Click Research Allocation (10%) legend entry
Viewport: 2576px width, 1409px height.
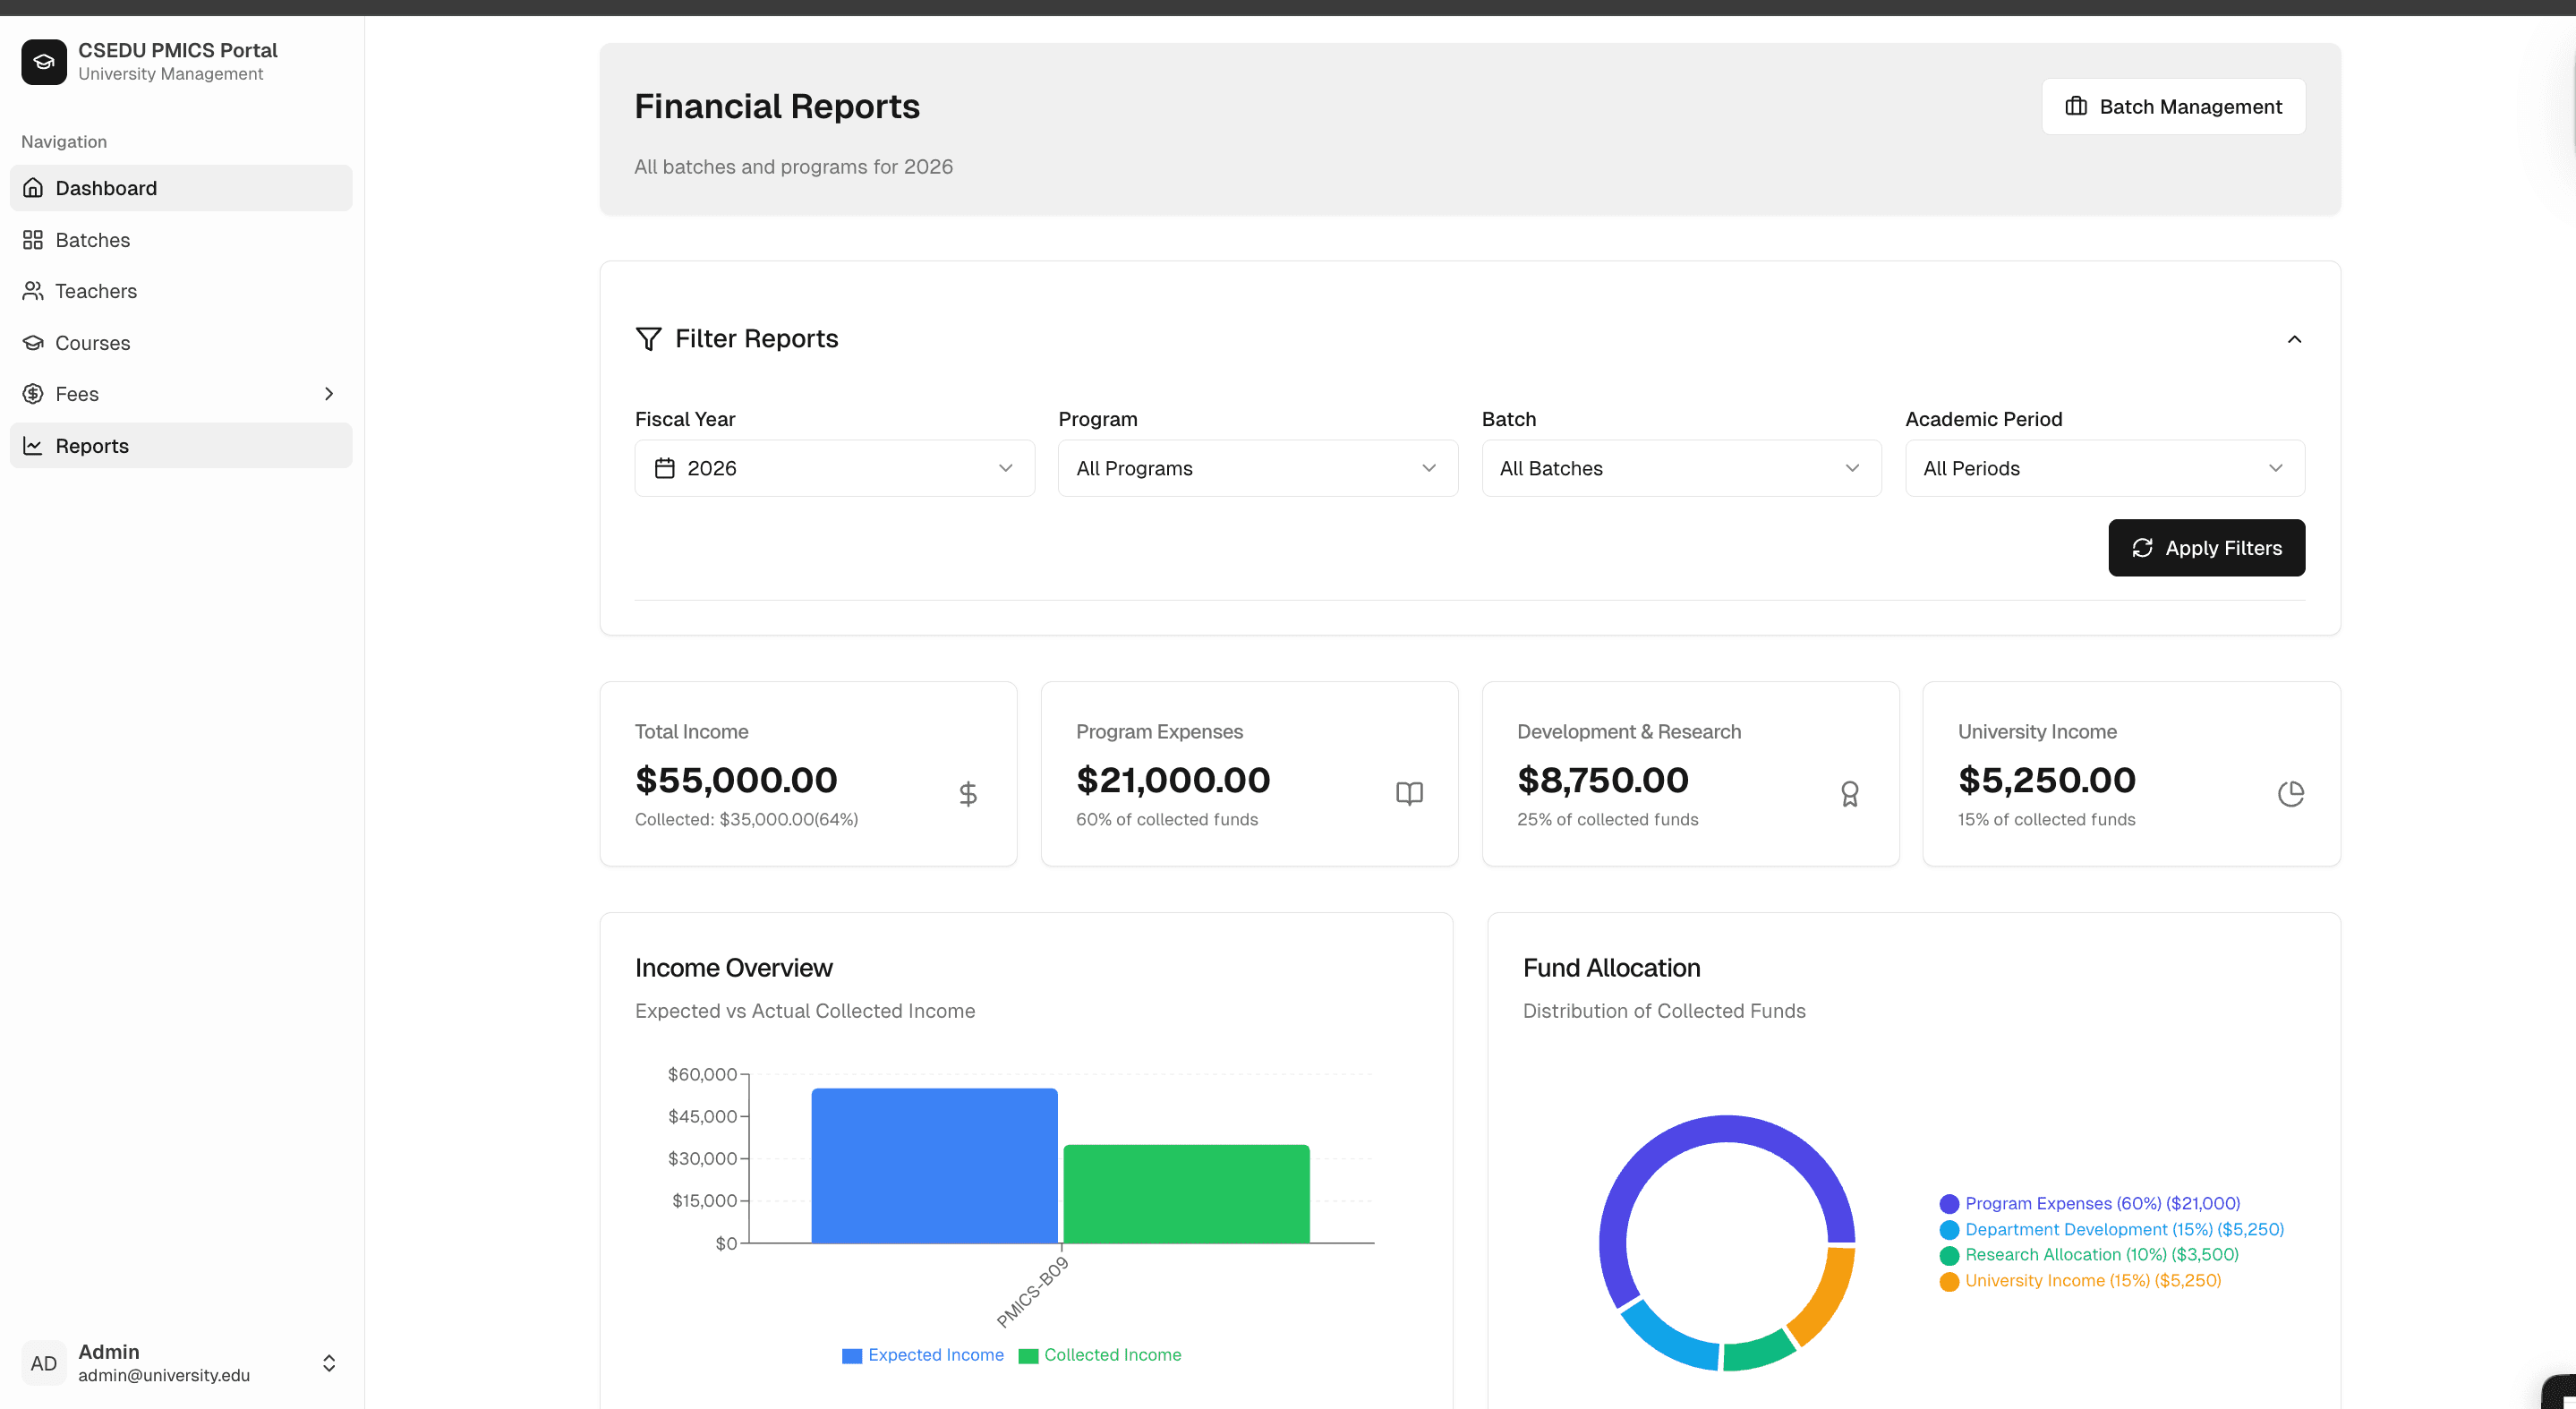pyautogui.click(x=2089, y=1254)
